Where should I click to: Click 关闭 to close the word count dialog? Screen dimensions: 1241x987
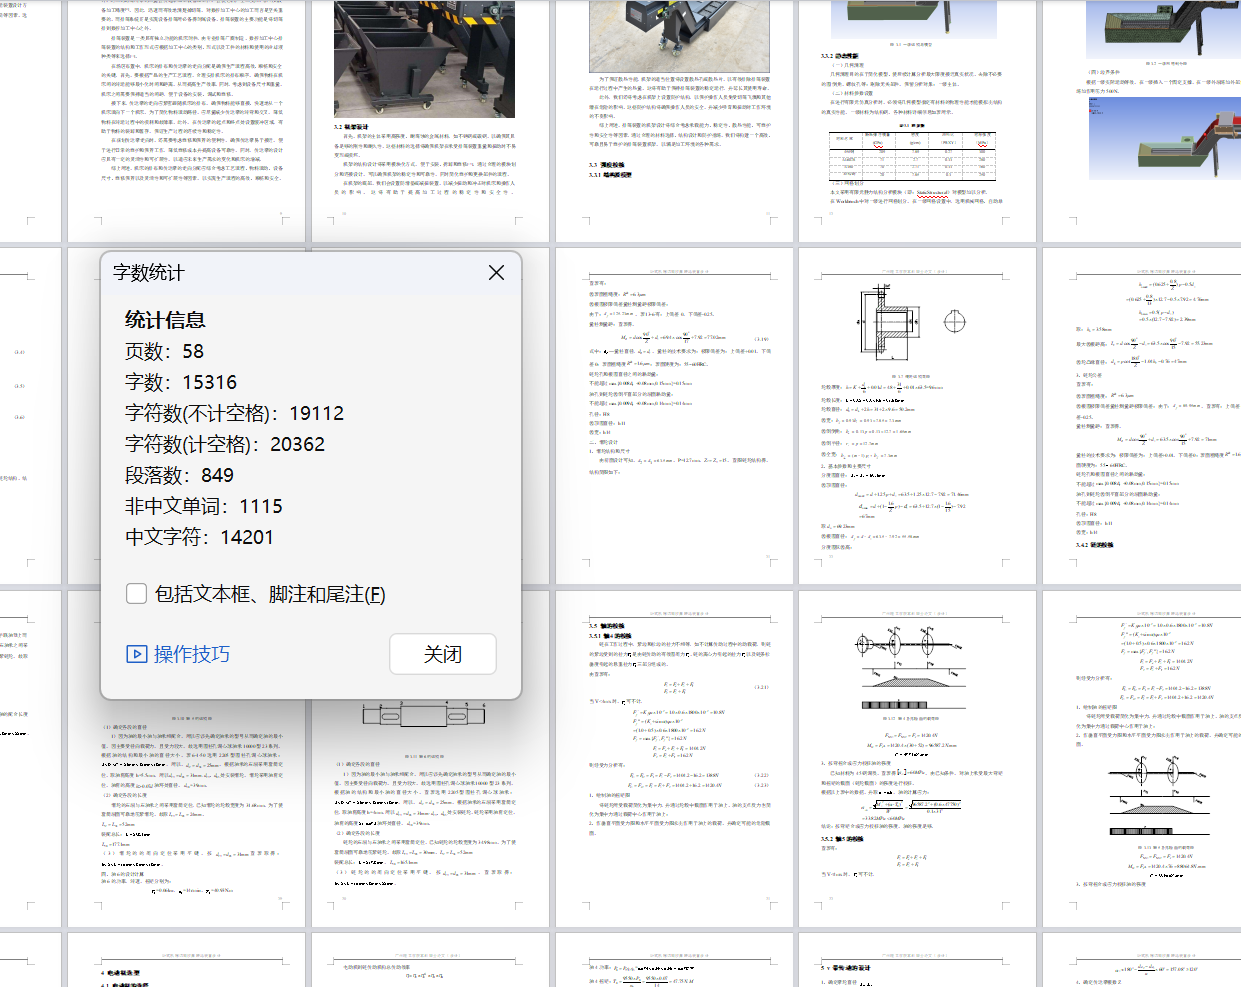443,654
